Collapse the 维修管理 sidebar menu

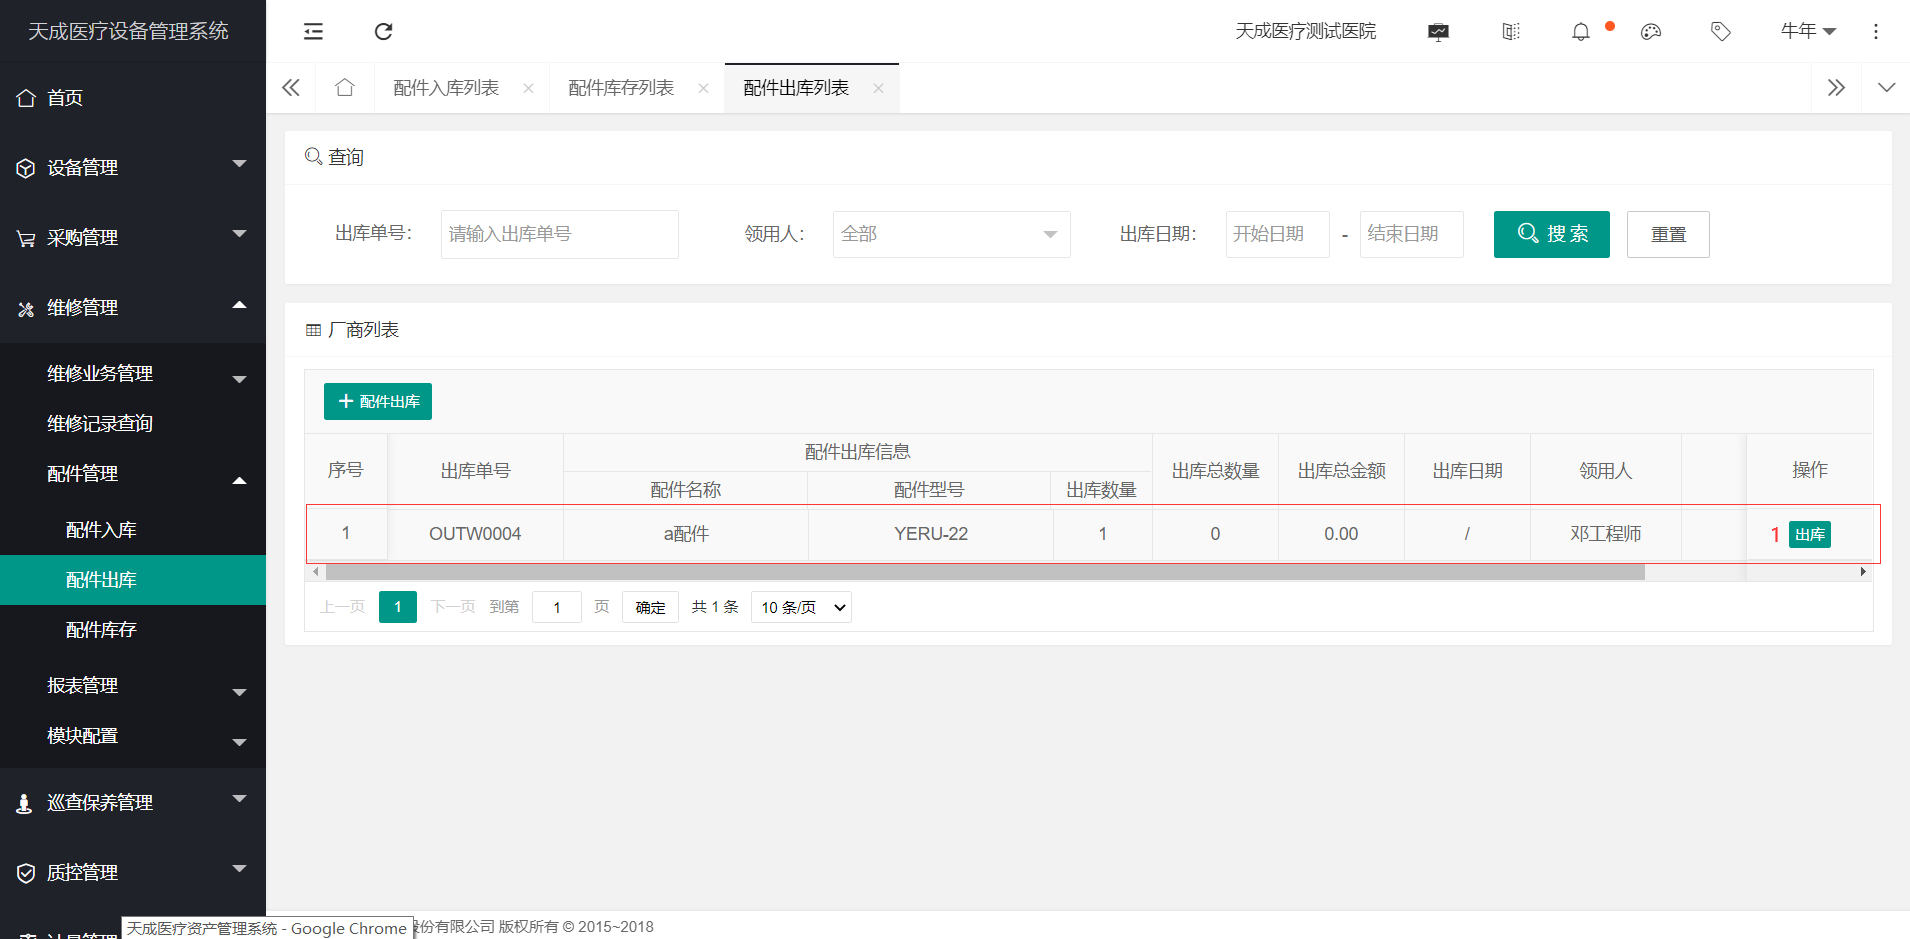point(133,308)
